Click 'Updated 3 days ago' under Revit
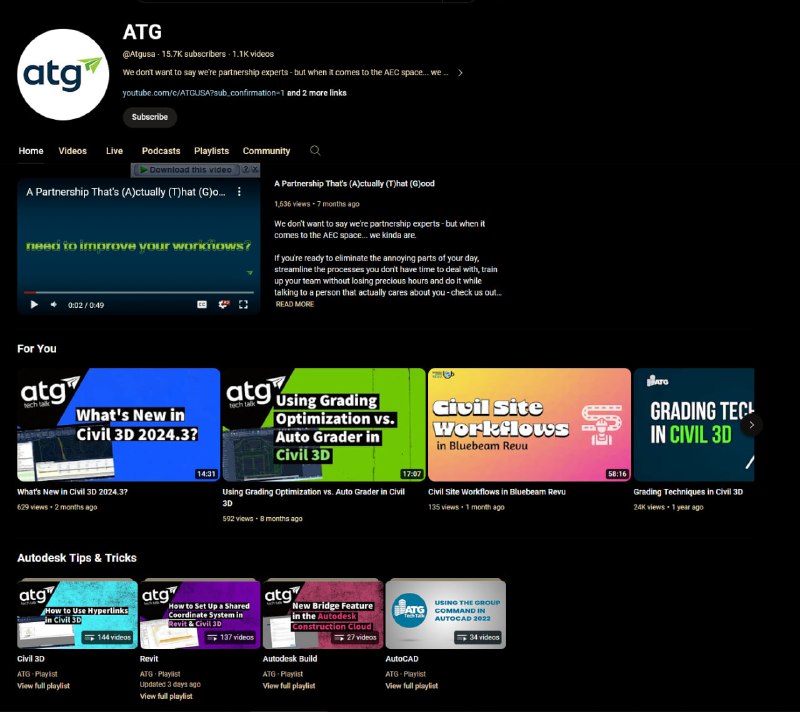This screenshot has width=800, height=712. pyautogui.click(x=170, y=684)
